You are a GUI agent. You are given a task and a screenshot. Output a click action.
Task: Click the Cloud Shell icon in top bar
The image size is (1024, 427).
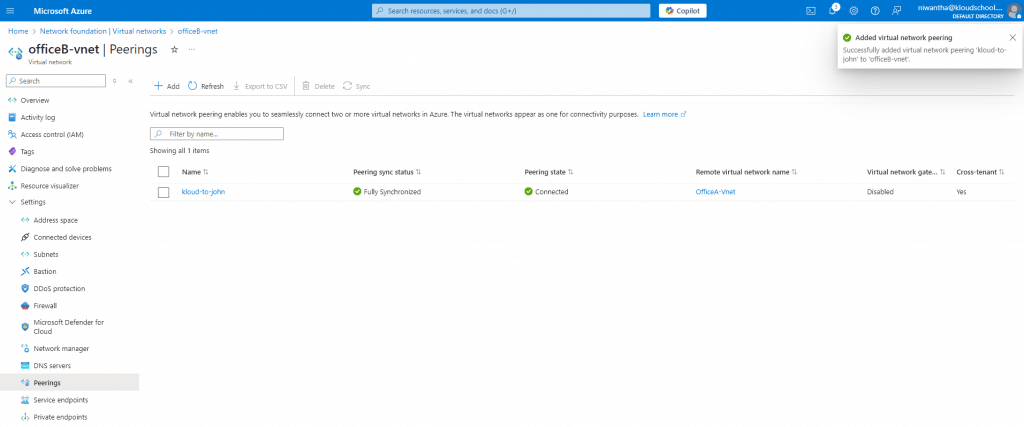click(x=811, y=10)
